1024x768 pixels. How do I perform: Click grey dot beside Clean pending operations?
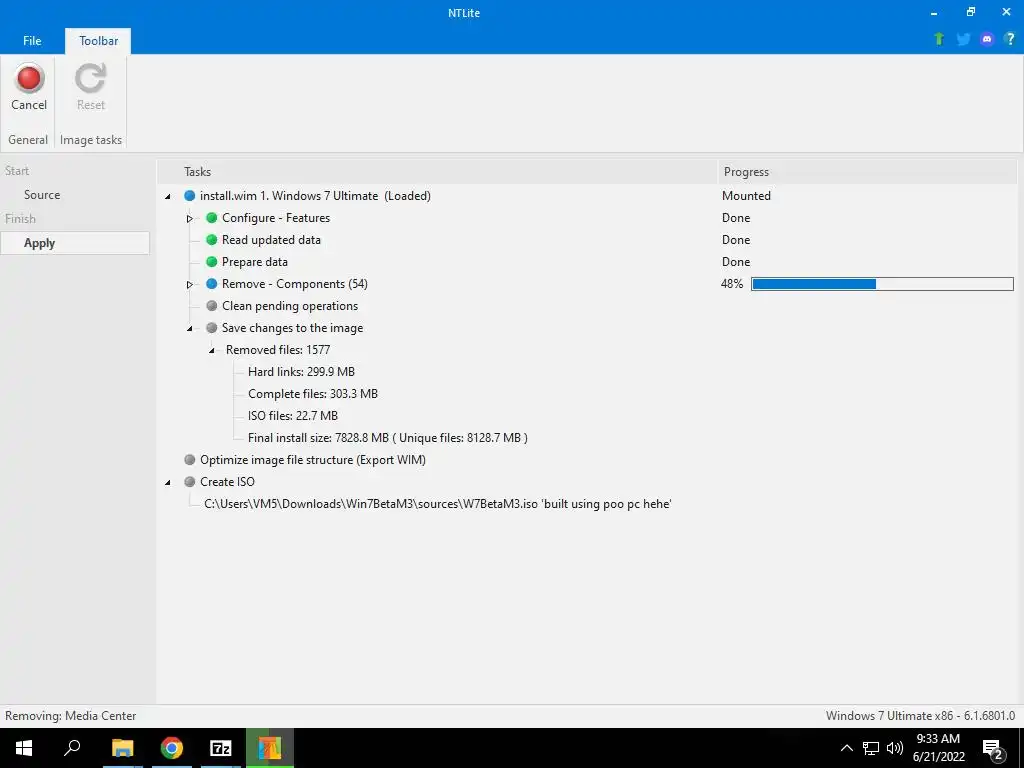tap(212, 306)
